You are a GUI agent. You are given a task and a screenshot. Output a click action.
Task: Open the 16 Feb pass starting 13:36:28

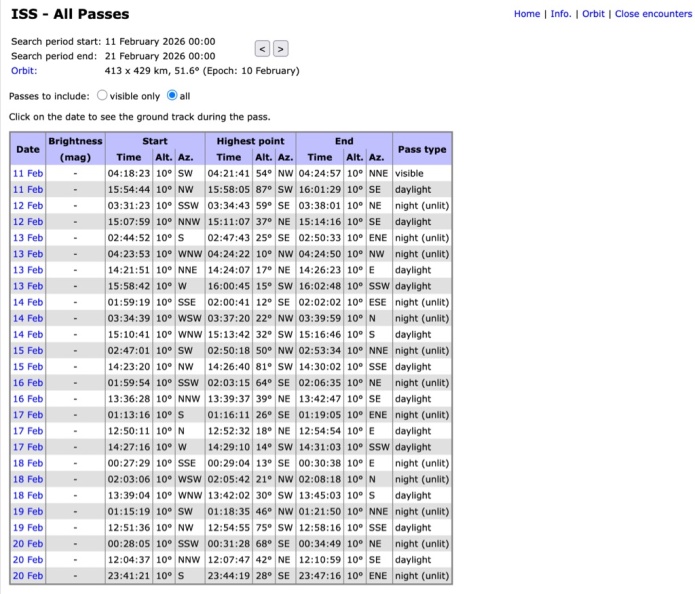click(x=27, y=398)
